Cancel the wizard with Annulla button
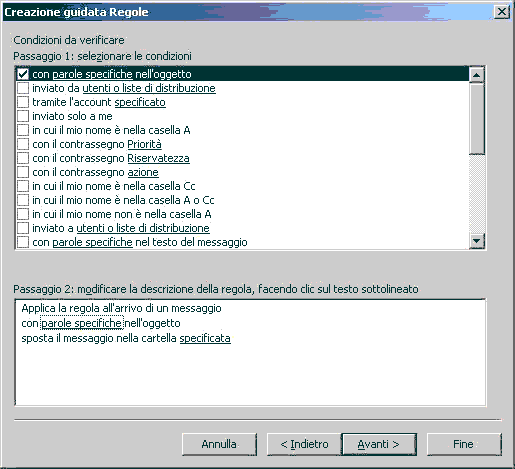The width and height of the screenshot is (515, 469). [219, 444]
